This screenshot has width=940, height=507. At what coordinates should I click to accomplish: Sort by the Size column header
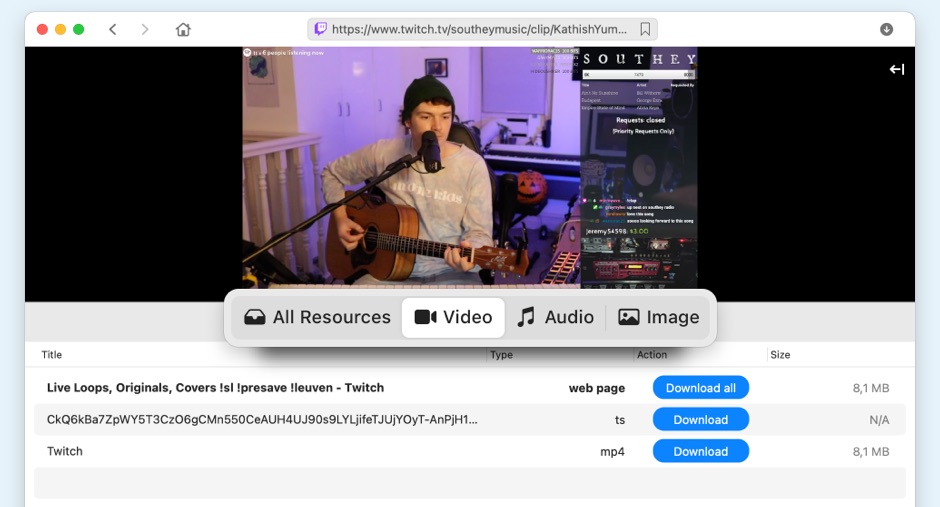tap(780, 355)
